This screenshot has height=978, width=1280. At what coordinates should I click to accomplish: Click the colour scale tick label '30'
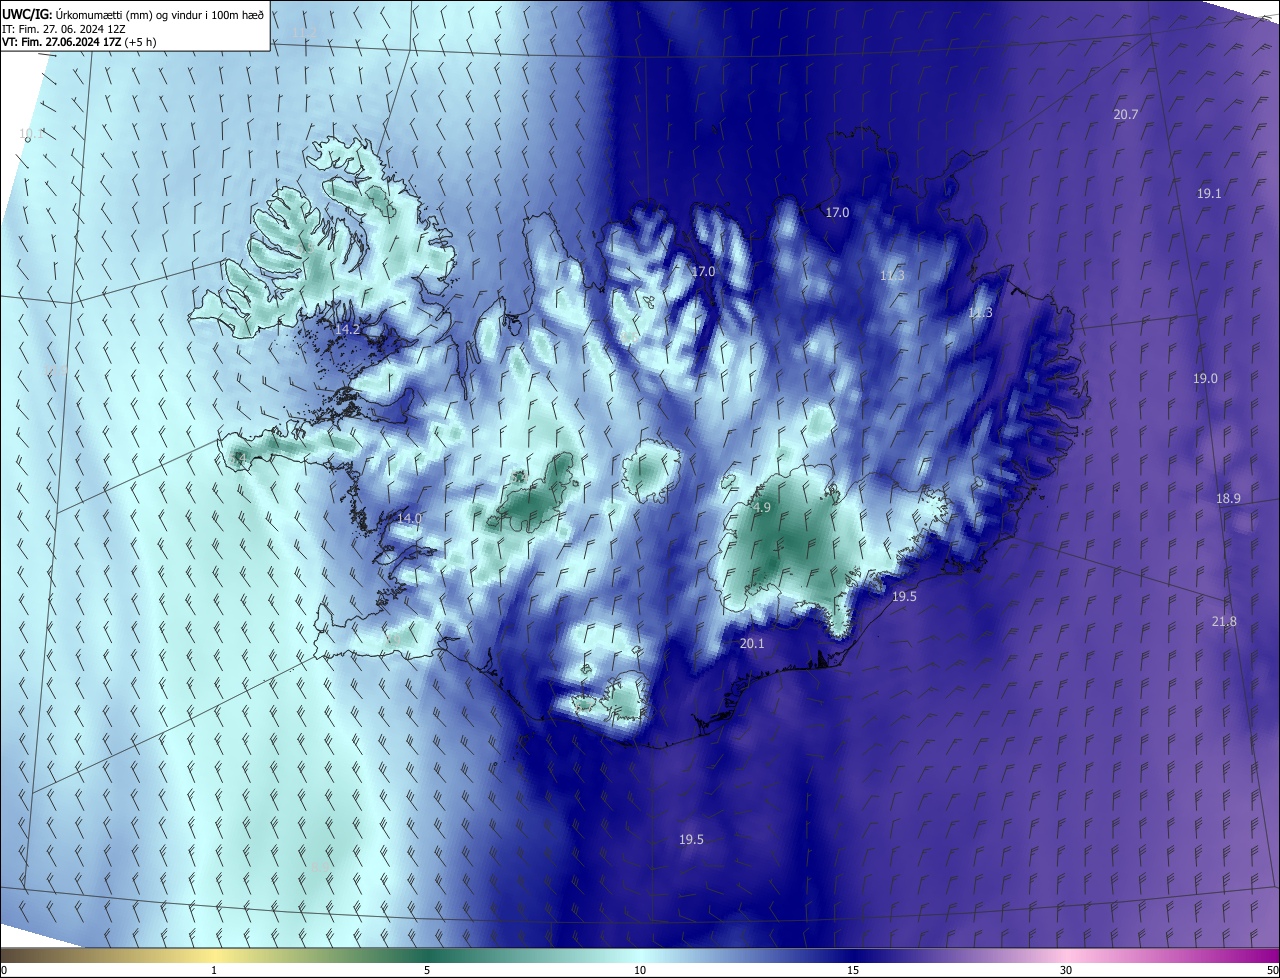pyautogui.click(x=1066, y=970)
